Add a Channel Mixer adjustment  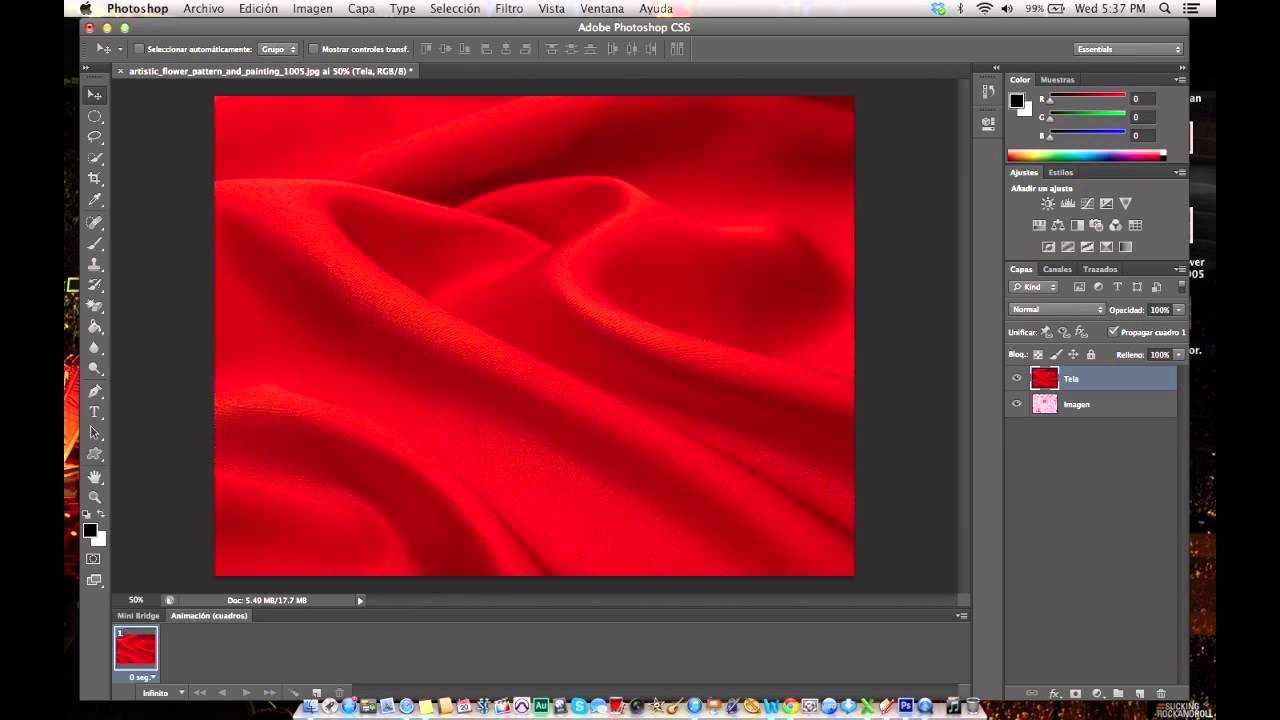click(1116, 226)
